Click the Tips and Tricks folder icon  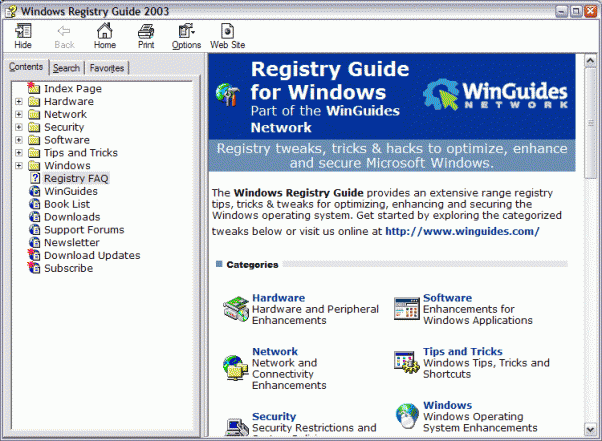[34, 153]
